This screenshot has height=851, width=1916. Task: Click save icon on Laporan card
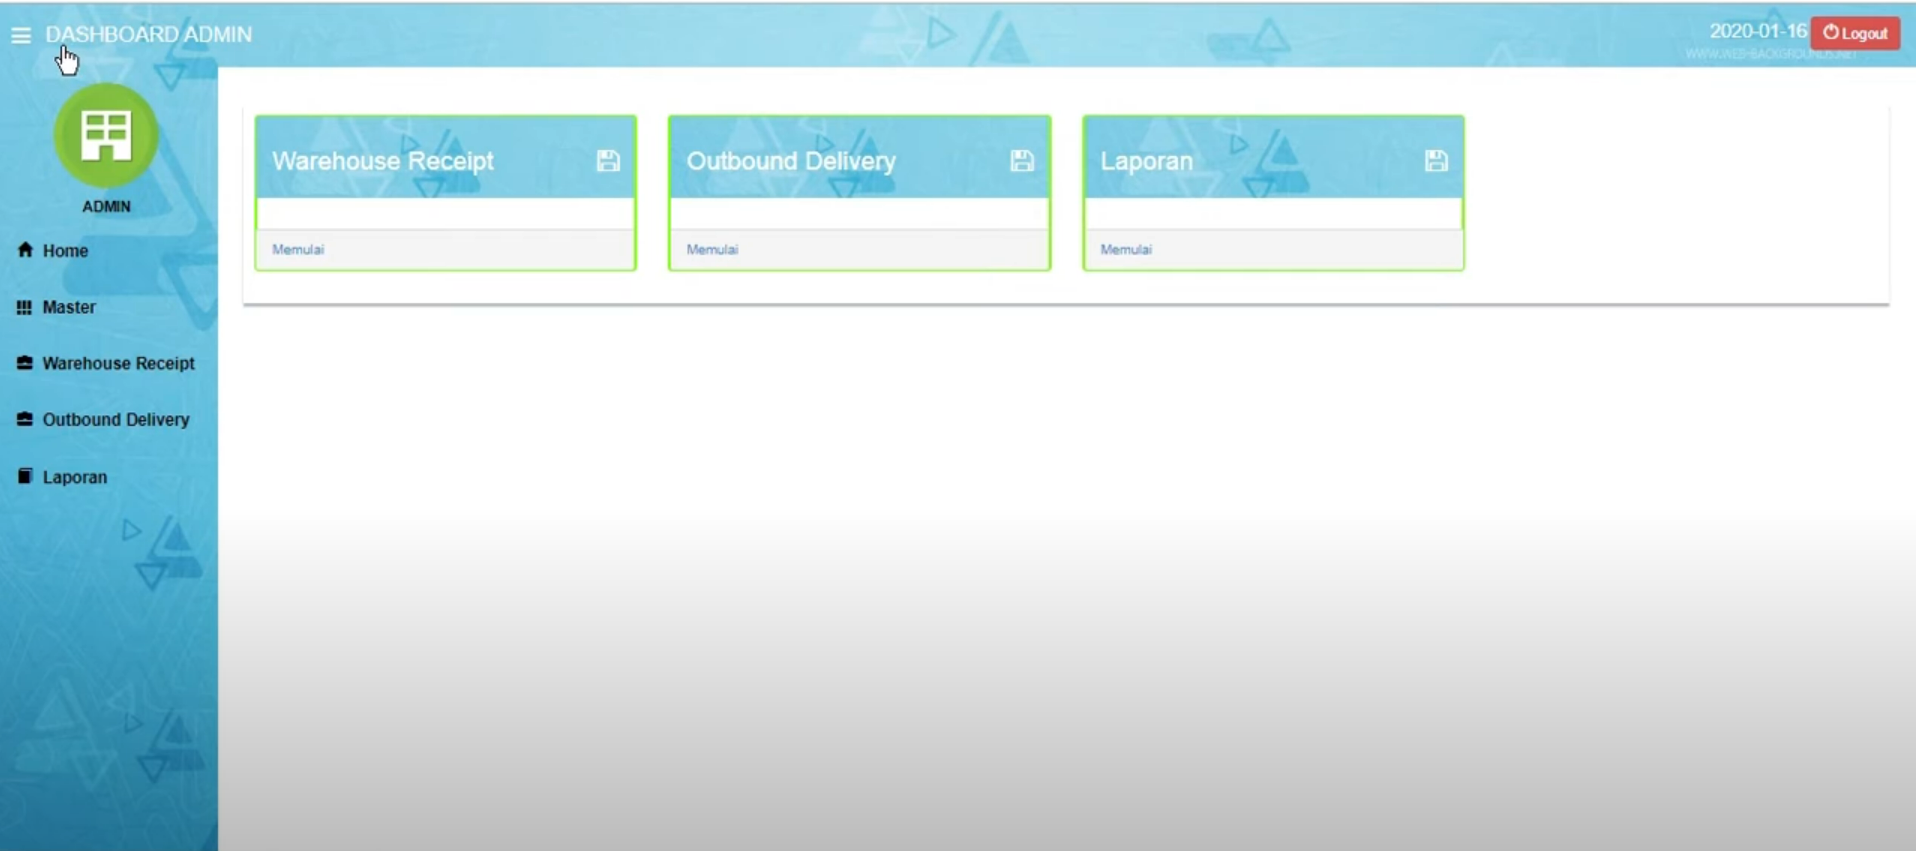pos(1435,161)
